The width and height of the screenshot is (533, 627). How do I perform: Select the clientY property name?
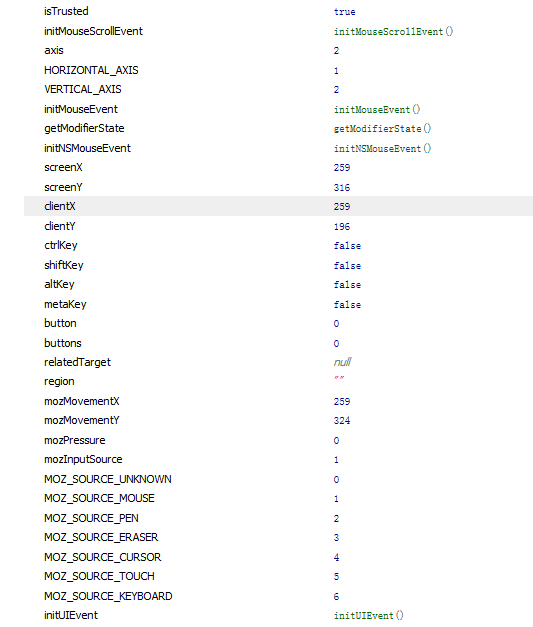click(60, 226)
